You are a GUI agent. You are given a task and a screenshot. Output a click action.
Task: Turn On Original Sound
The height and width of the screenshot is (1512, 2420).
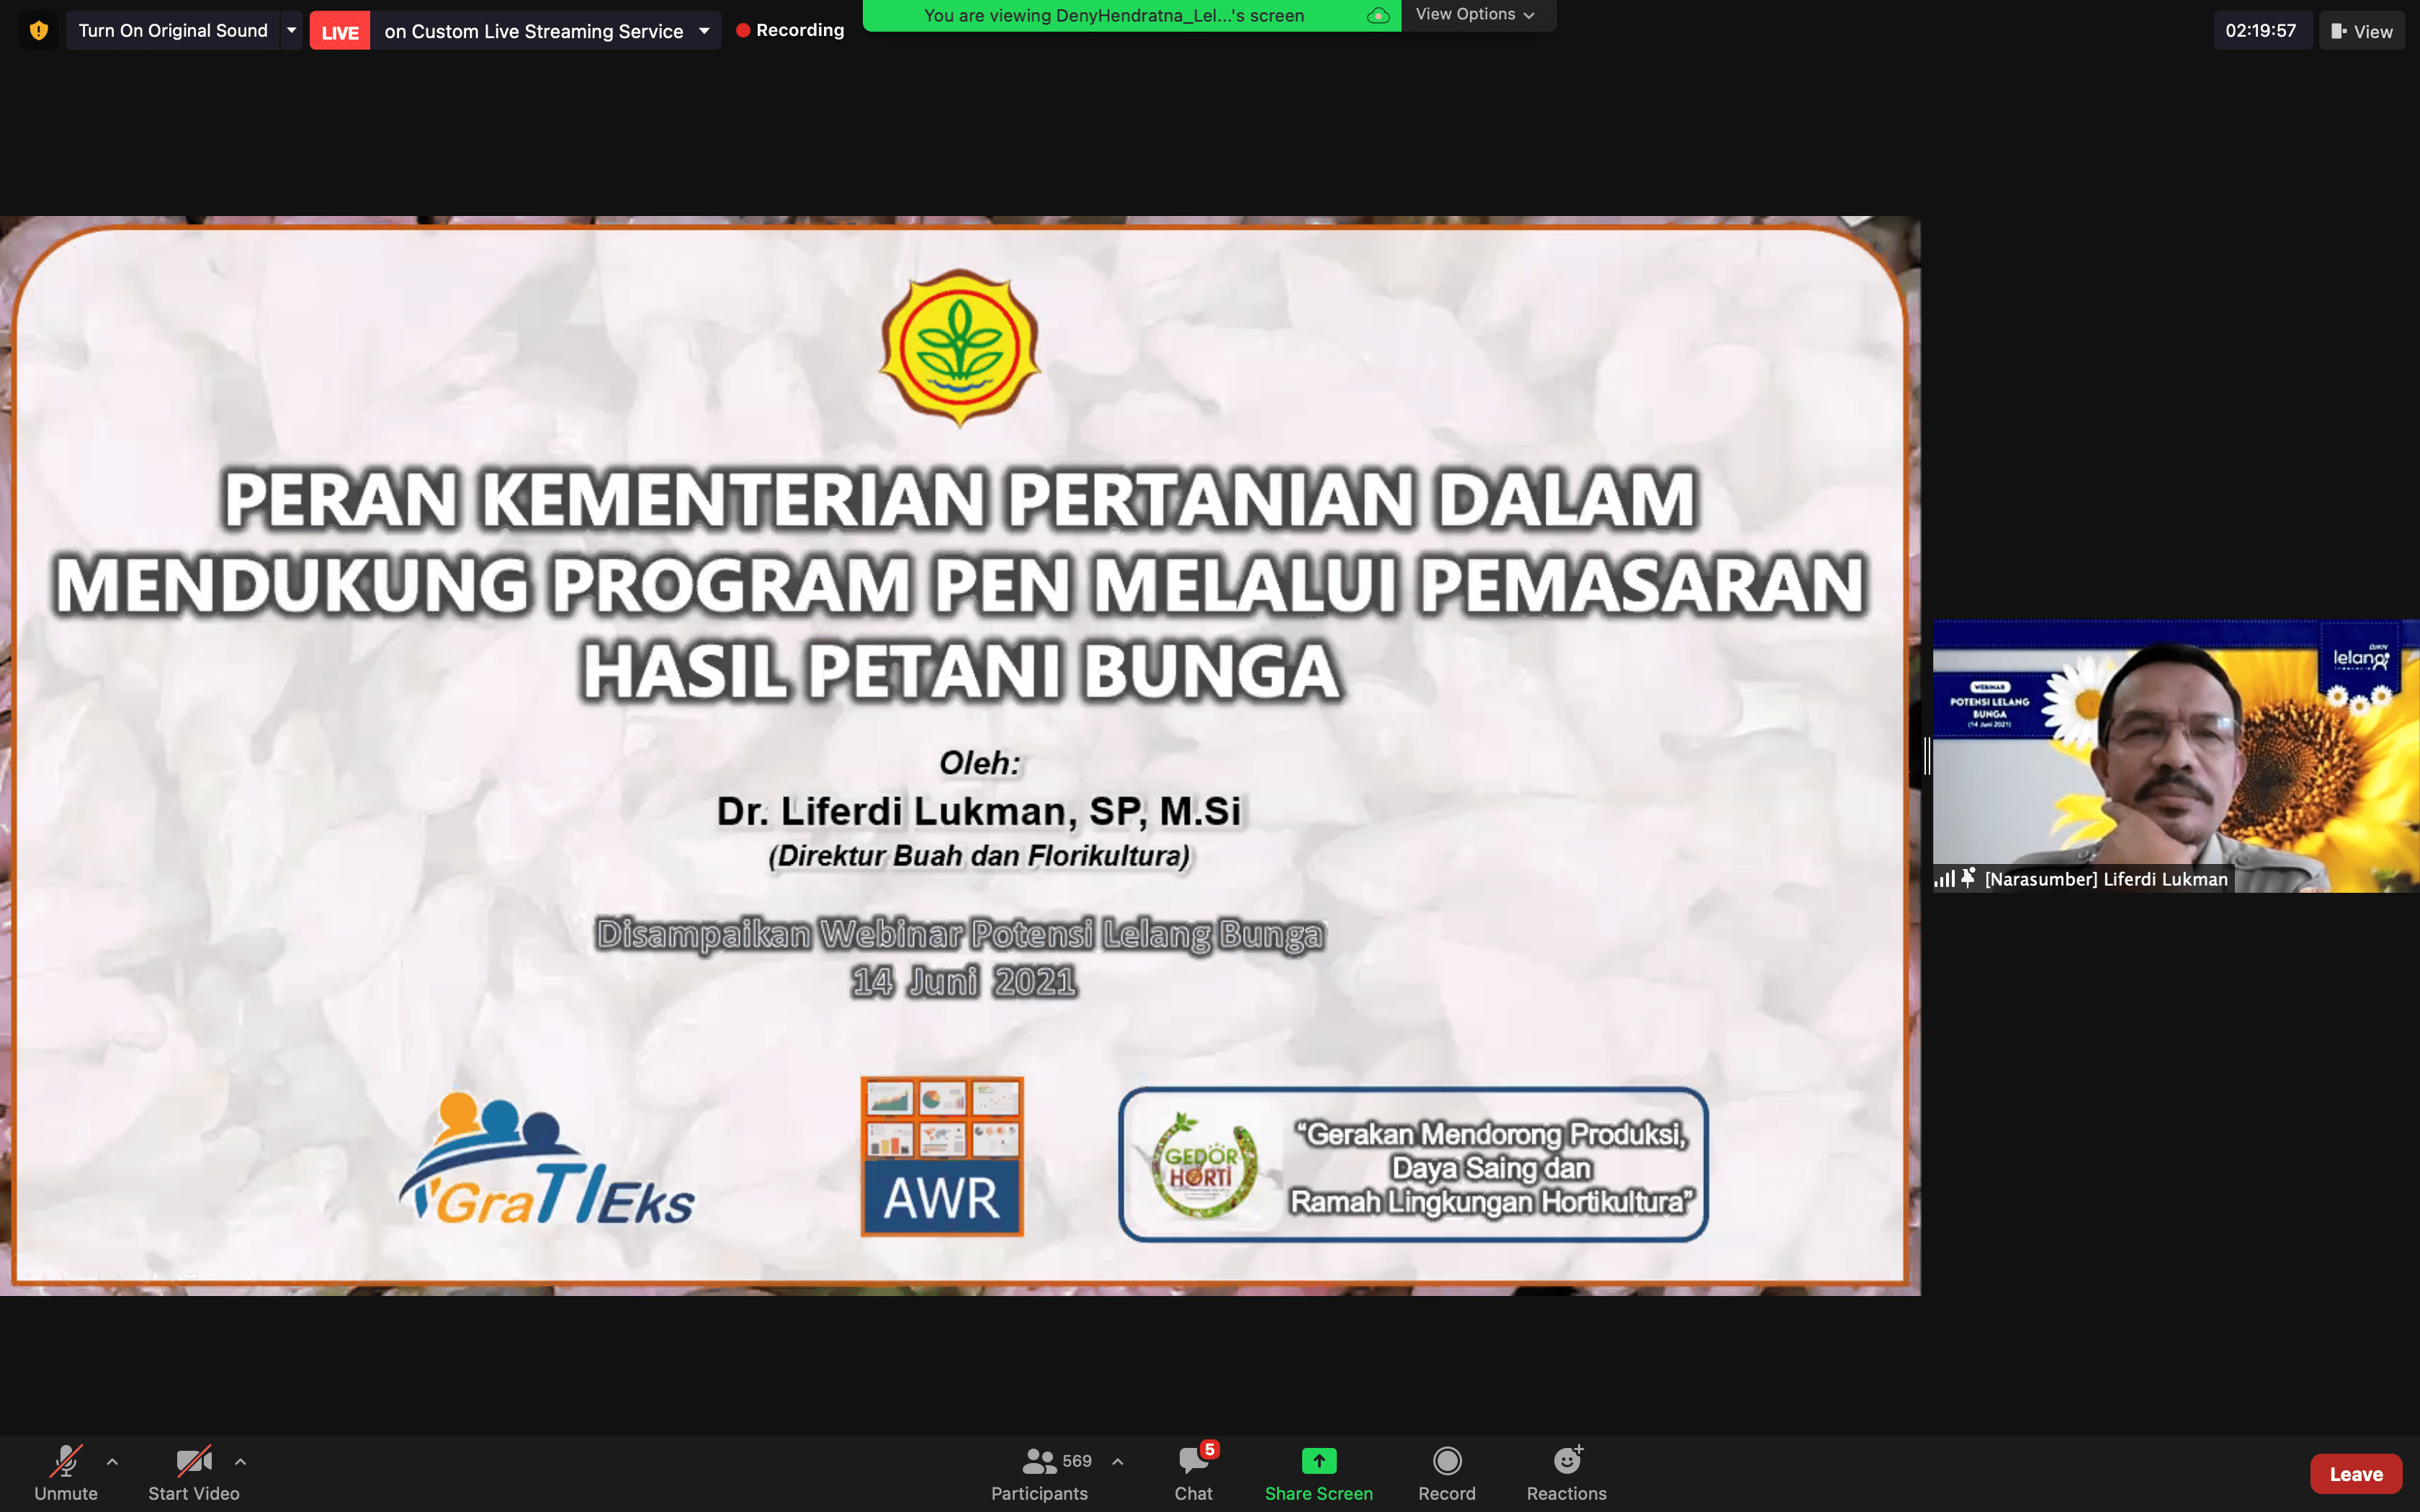173,31
